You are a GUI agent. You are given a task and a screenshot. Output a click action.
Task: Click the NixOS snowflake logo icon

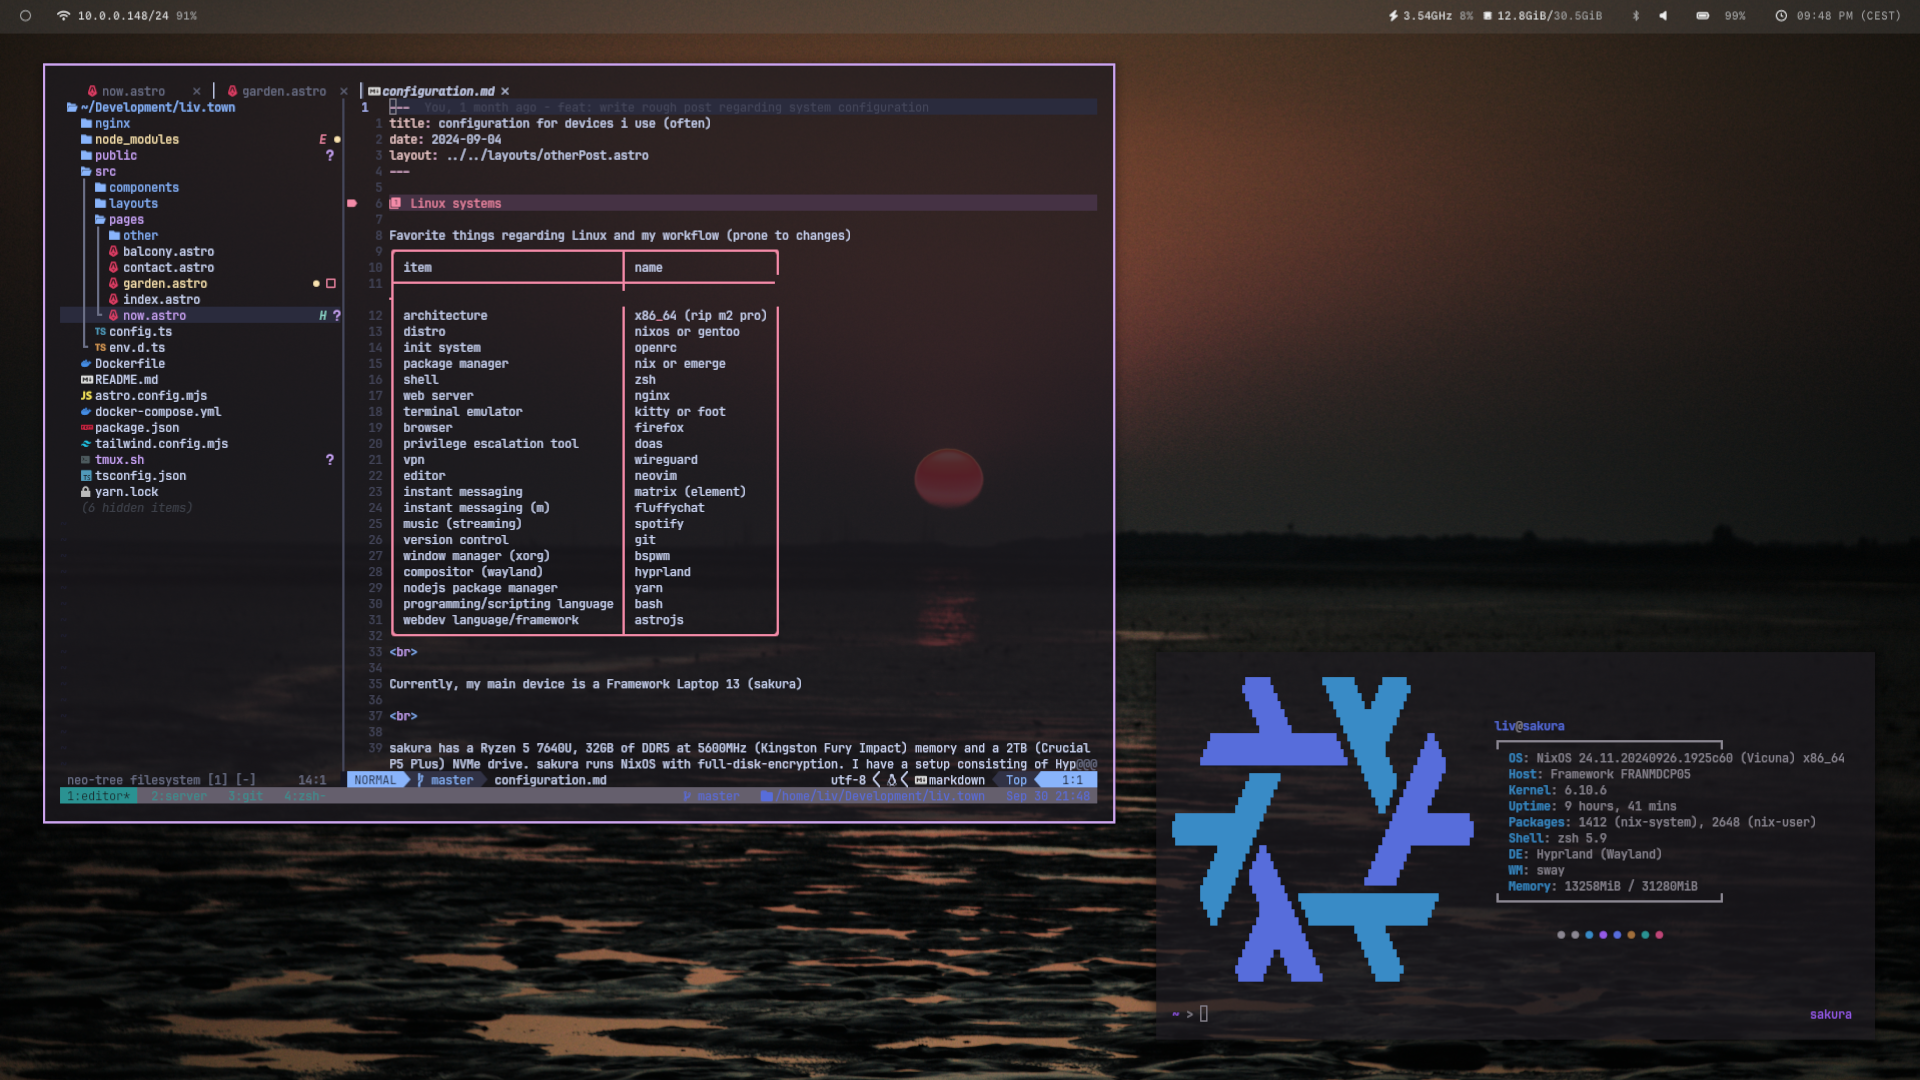point(1323,833)
